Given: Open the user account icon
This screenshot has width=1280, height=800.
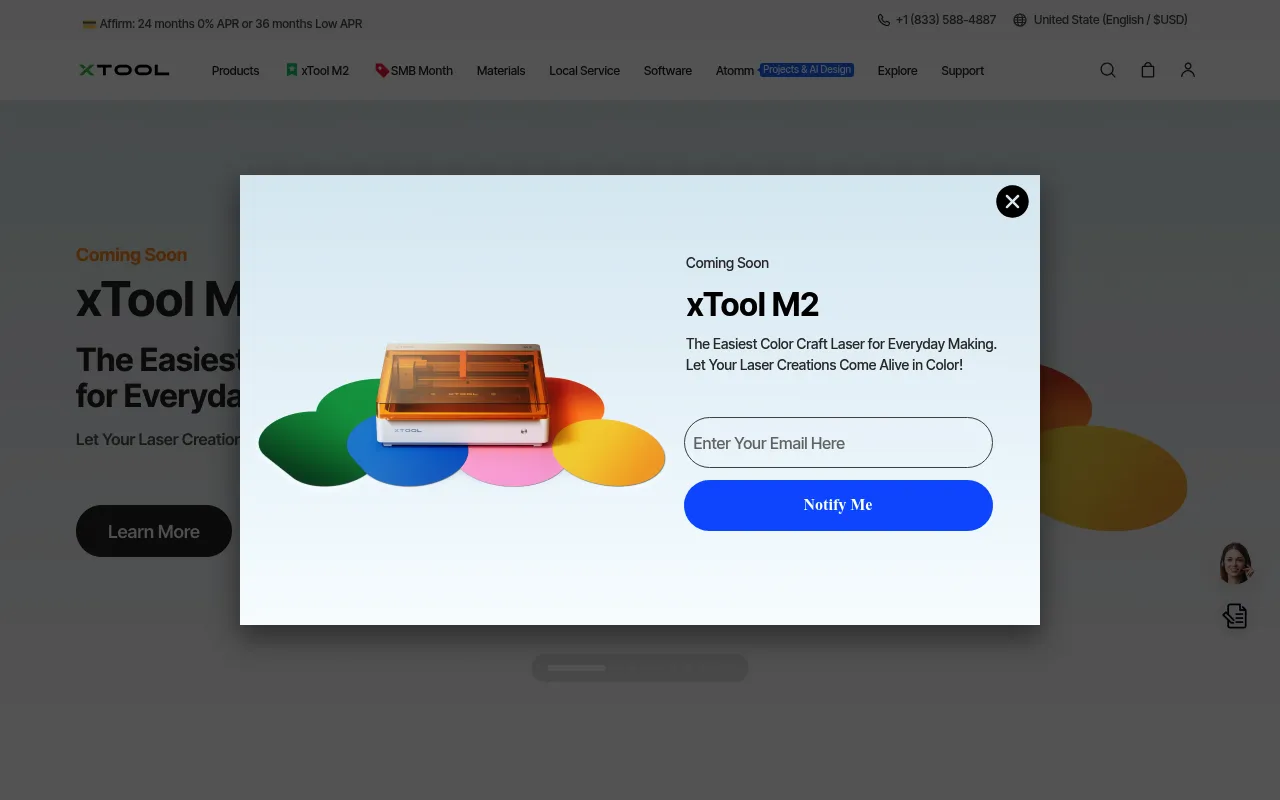Looking at the screenshot, I should (x=1188, y=70).
